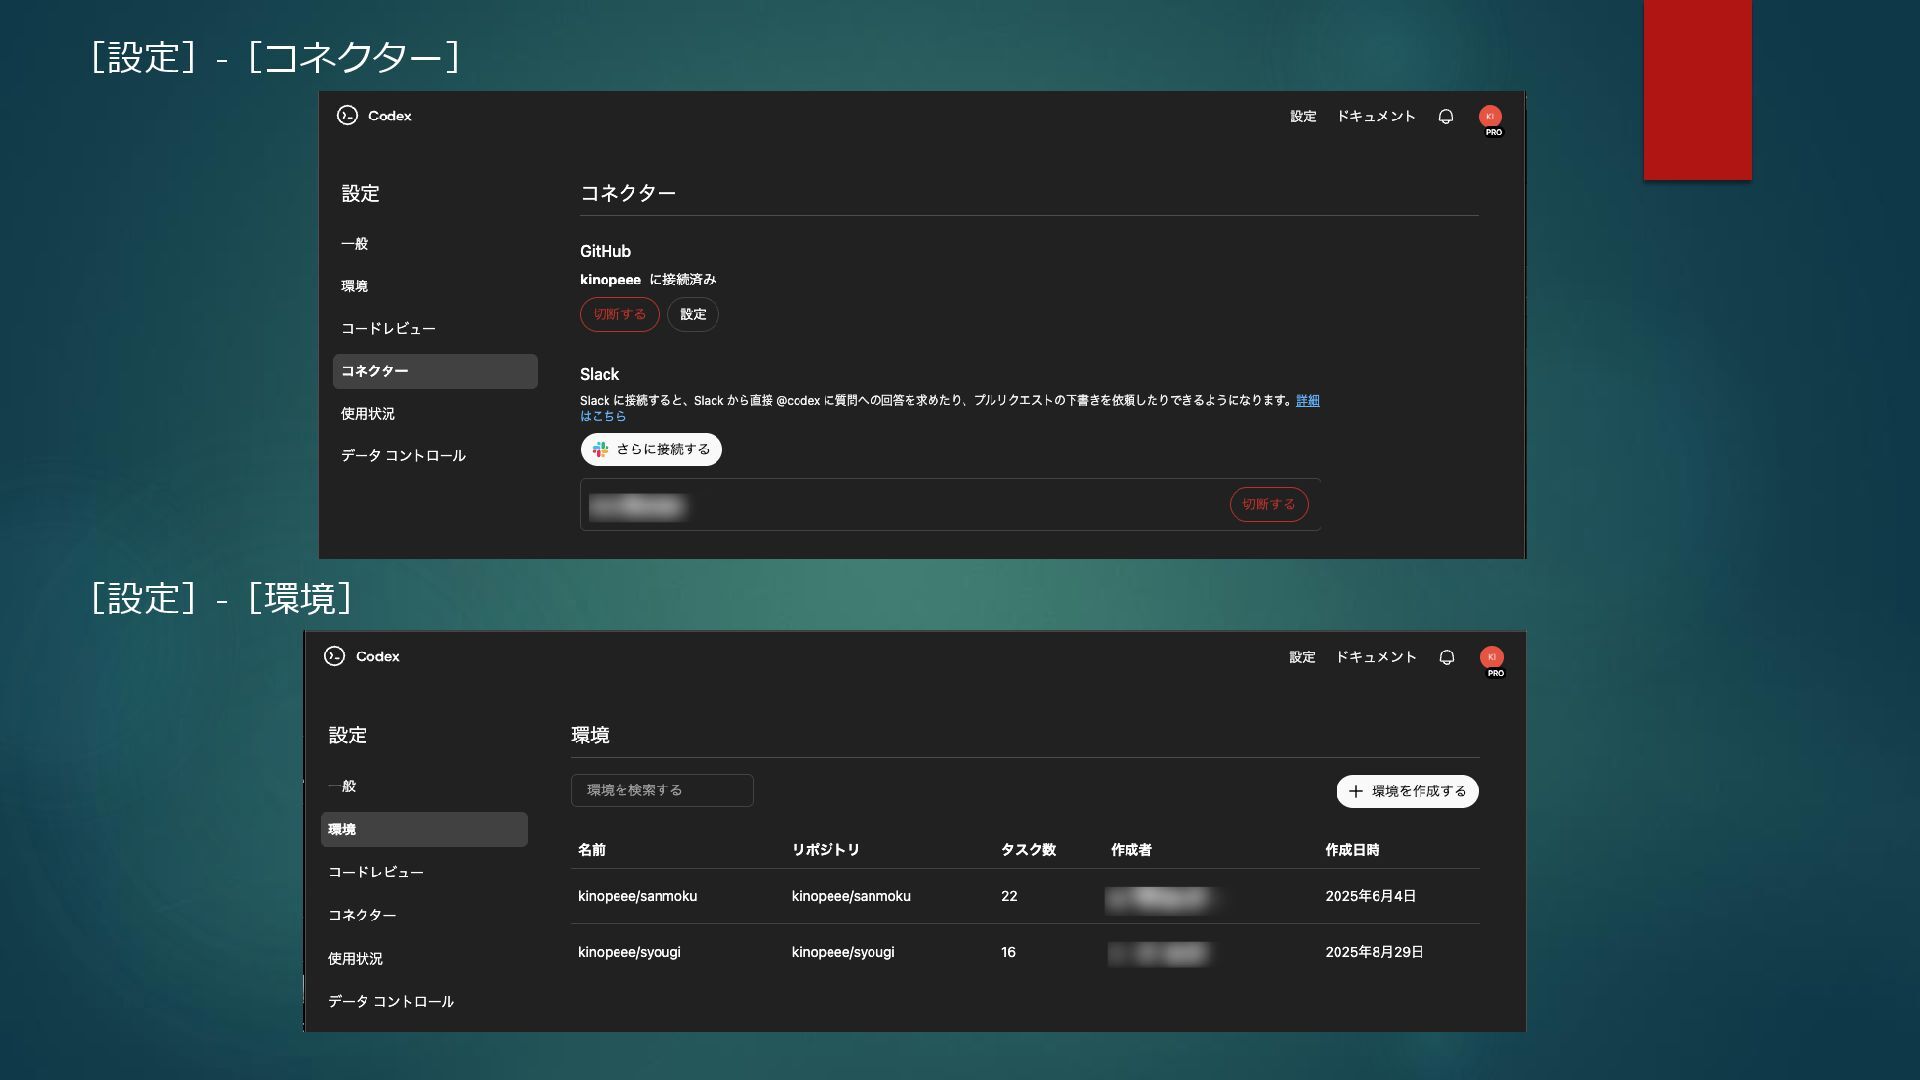1920x1080 pixels.
Task: Open the kinopeee/sanmoku environment row
Action: pos(637,897)
